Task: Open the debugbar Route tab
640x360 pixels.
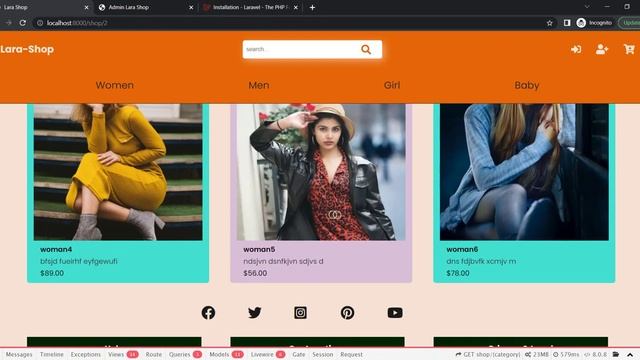Action: (154, 354)
